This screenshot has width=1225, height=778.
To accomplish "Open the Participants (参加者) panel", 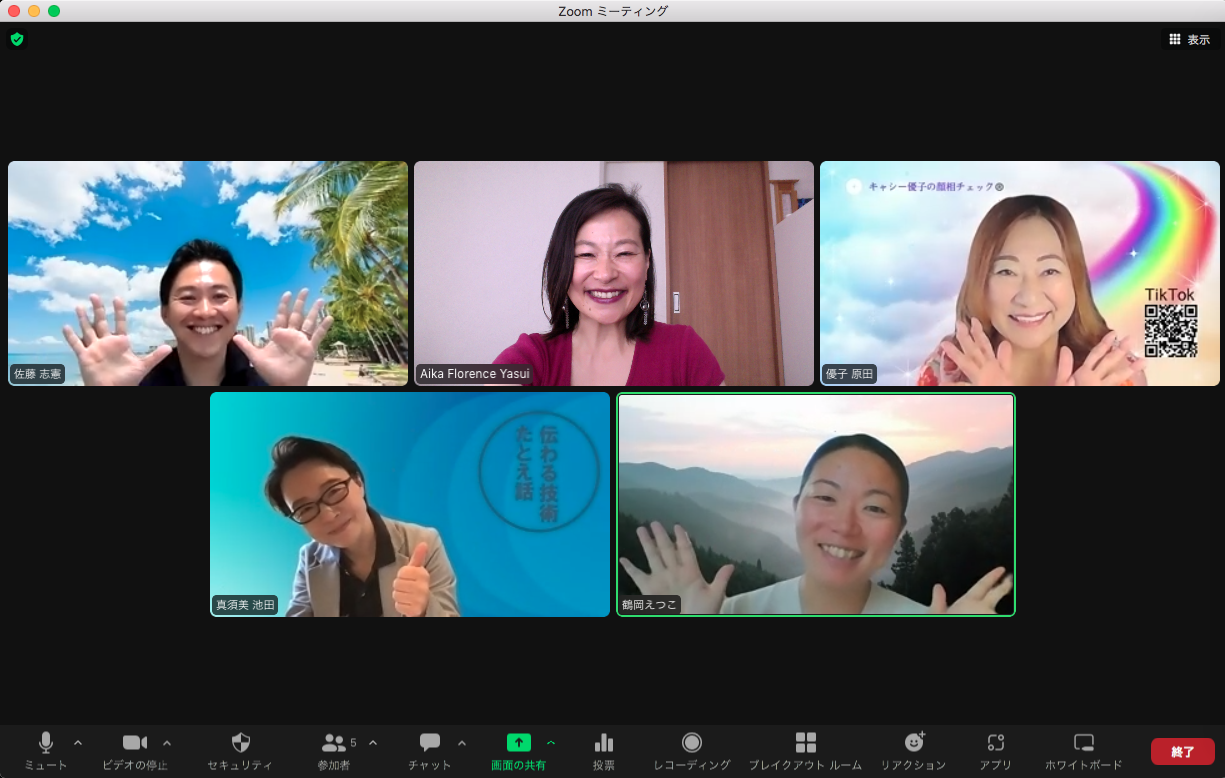I will tap(334, 743).
